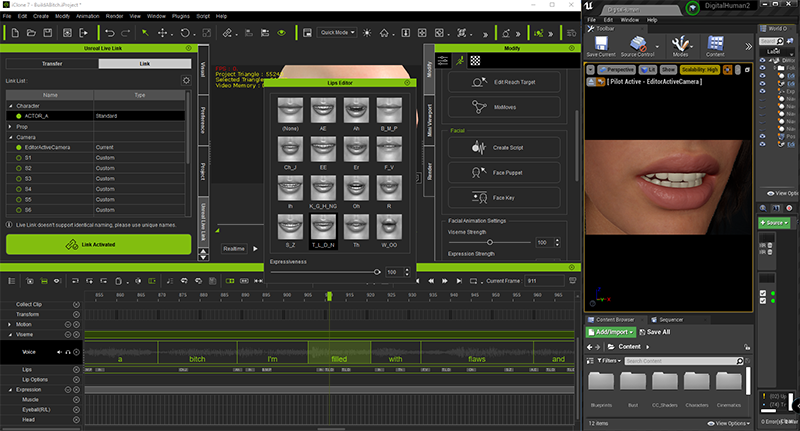Open the Link List settings gear
This screenshot has width=800, height=431.
tap(185, 80)
